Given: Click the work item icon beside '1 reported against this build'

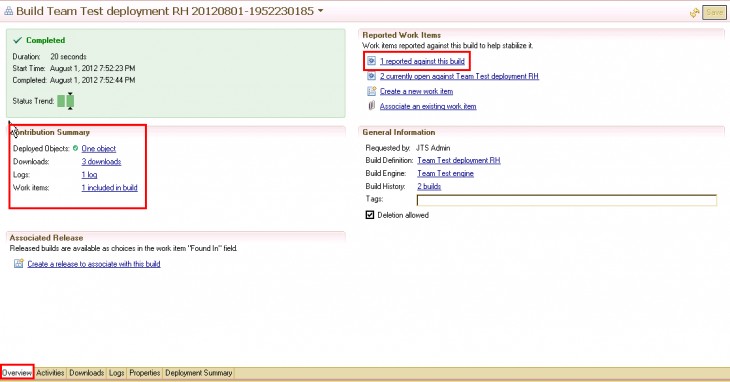Looking at the screenshot, I should 371,61.
